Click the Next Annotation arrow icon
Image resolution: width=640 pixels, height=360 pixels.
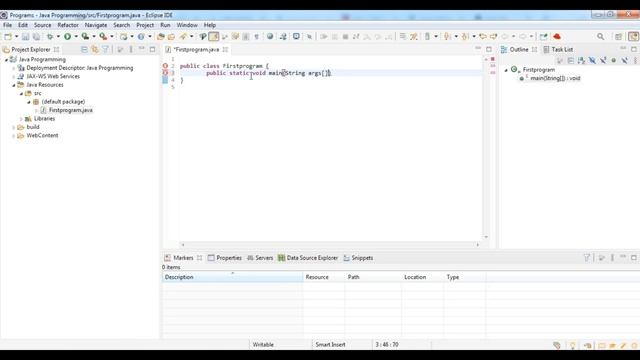coord(448,37)
